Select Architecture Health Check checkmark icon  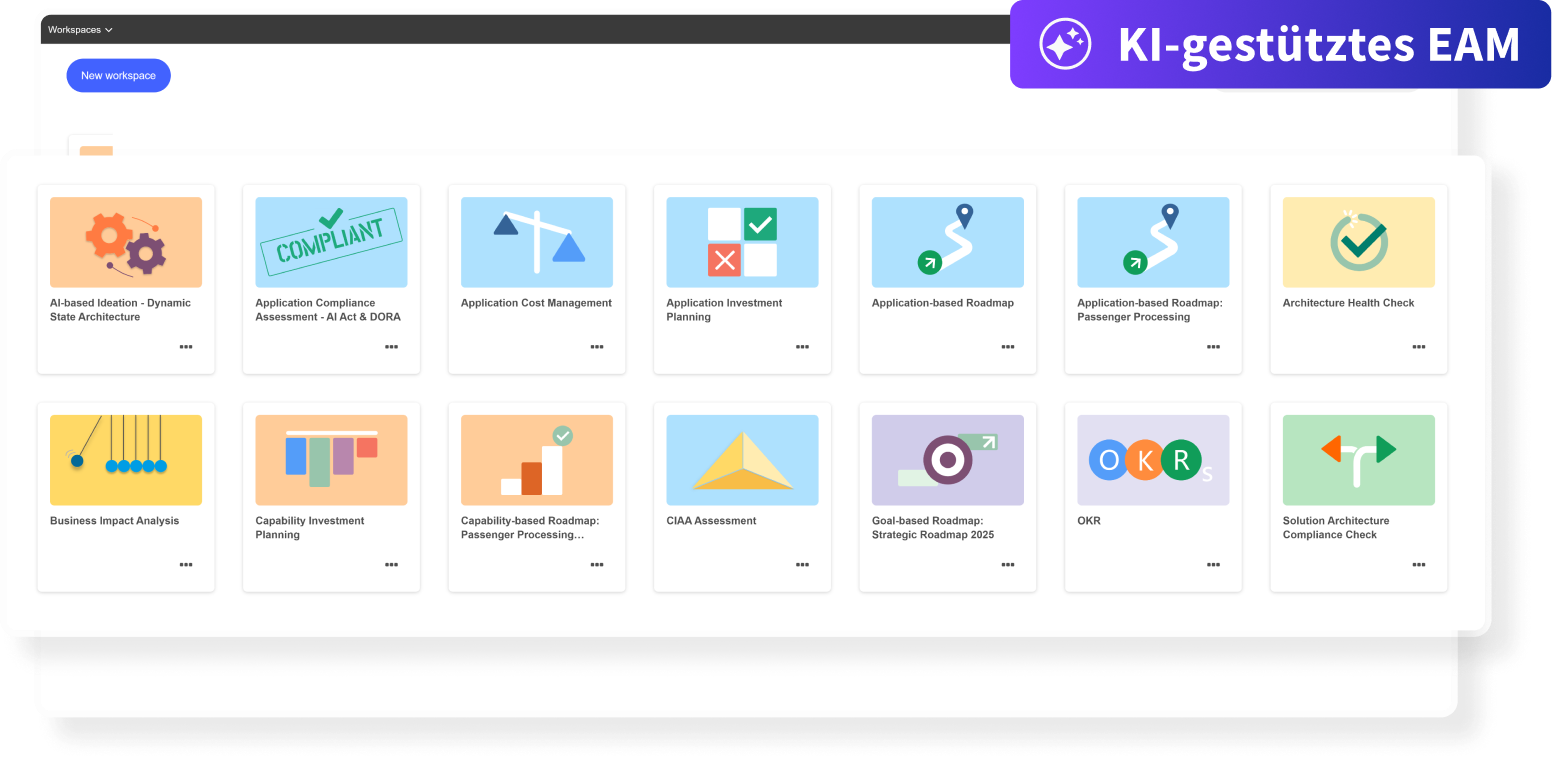[x=1359, y=242]
